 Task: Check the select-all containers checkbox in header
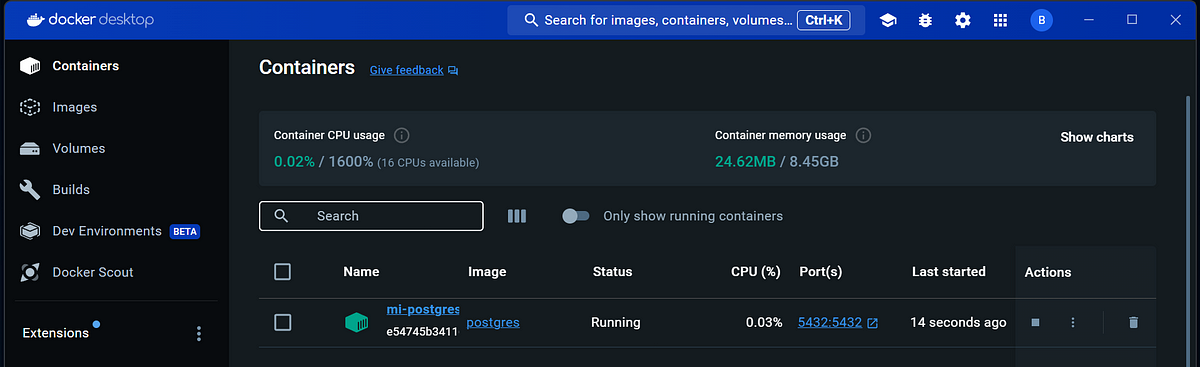pyautogui.click(x=282, y=272)
